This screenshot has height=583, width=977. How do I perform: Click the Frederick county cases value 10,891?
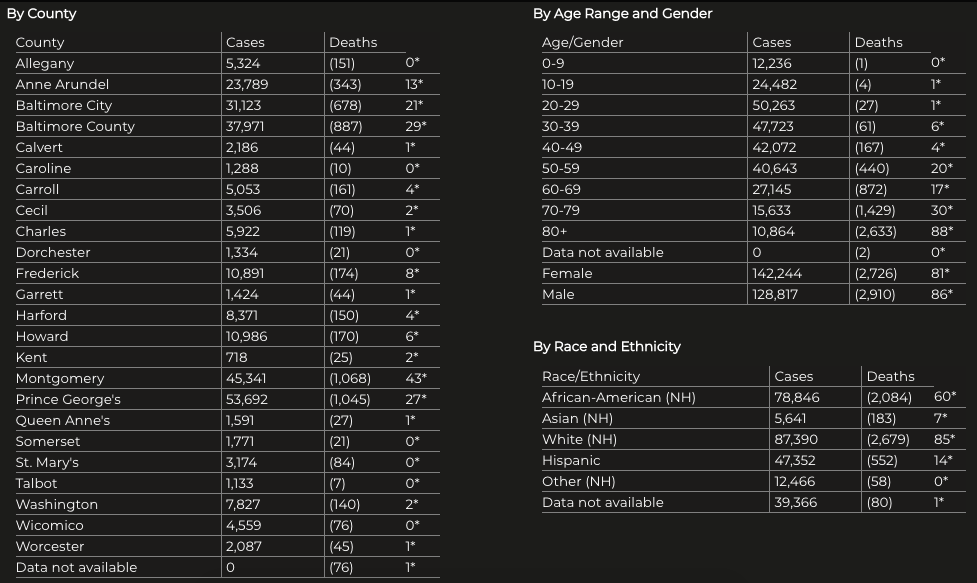click(x=246, y=273)
